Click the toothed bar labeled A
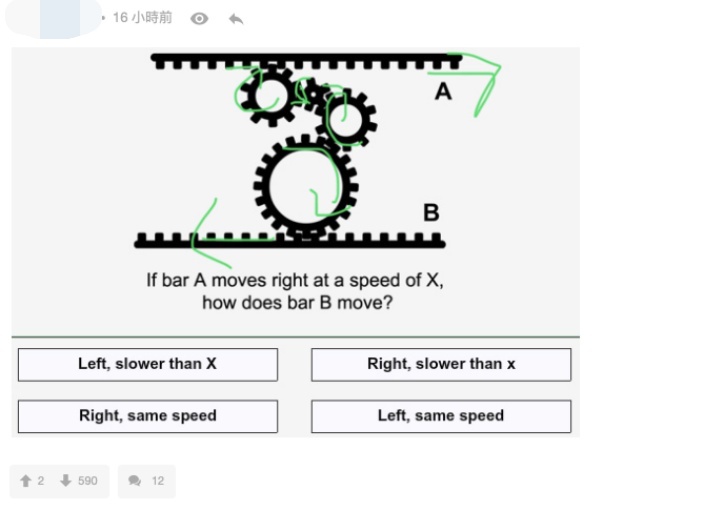Viewport: 704px width, 511px height. tap(306, 61)
